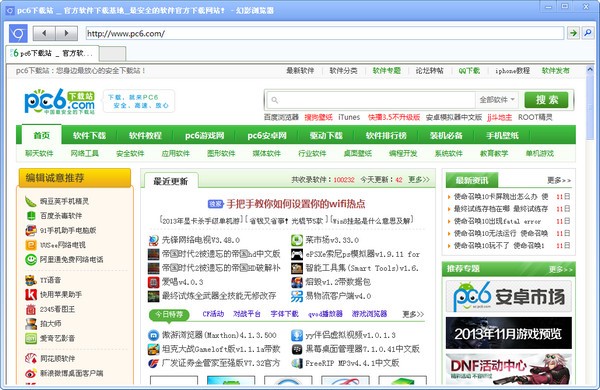Open the 2013年11月游戏预览 banner

point(509,333)
